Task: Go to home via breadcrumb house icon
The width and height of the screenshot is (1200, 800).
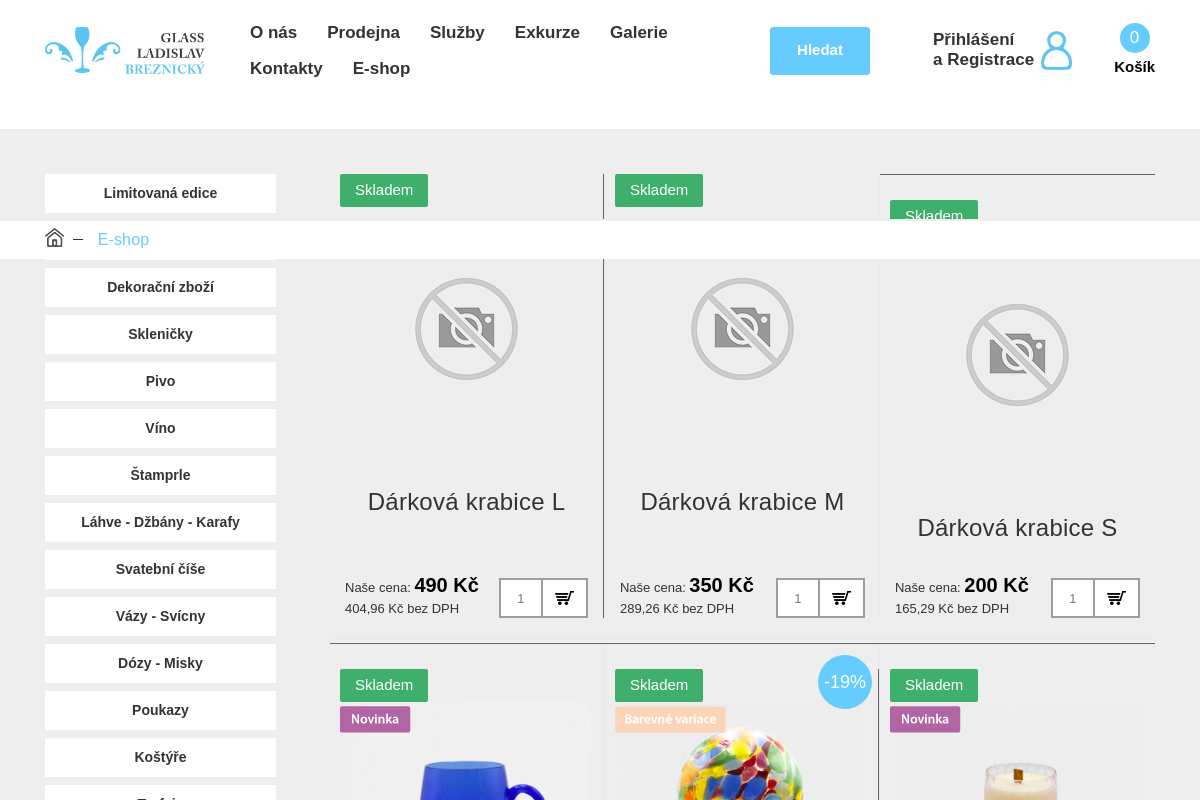Action: point(54,238)
